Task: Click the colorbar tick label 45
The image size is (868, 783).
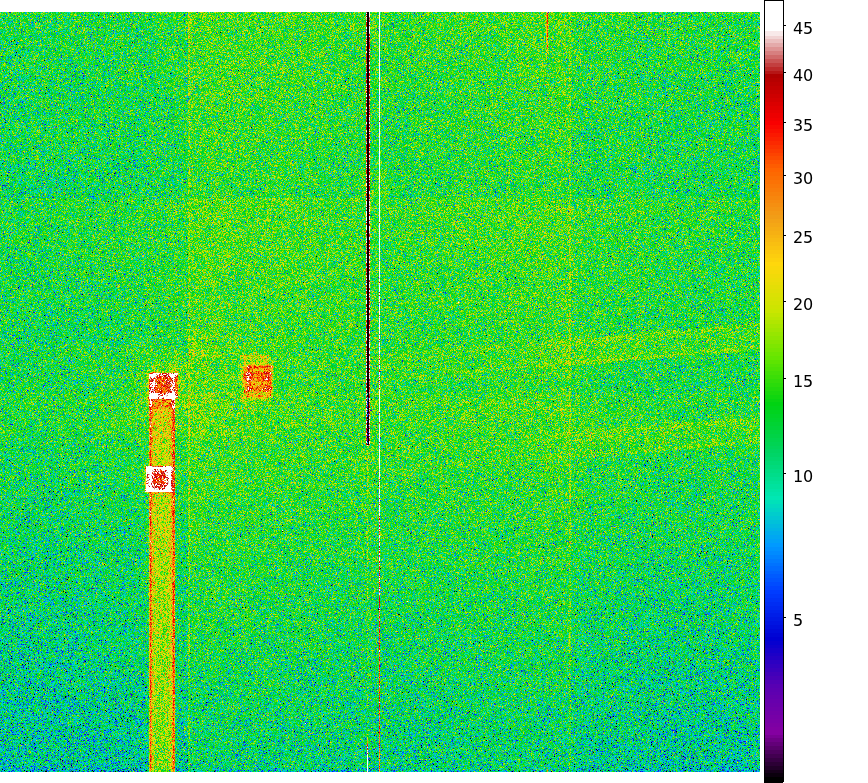Action: click(x=803, y=29)
